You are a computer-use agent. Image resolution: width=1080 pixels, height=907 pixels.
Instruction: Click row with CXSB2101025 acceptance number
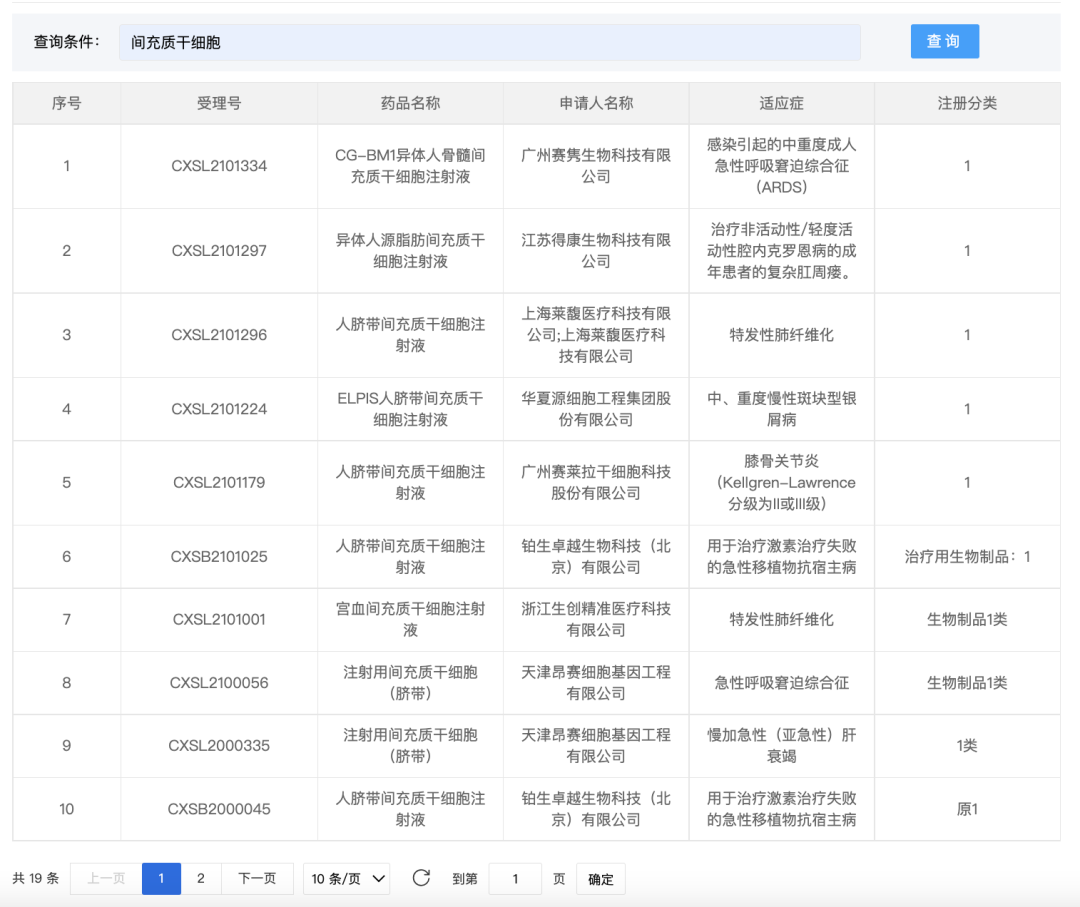point(219,557)
